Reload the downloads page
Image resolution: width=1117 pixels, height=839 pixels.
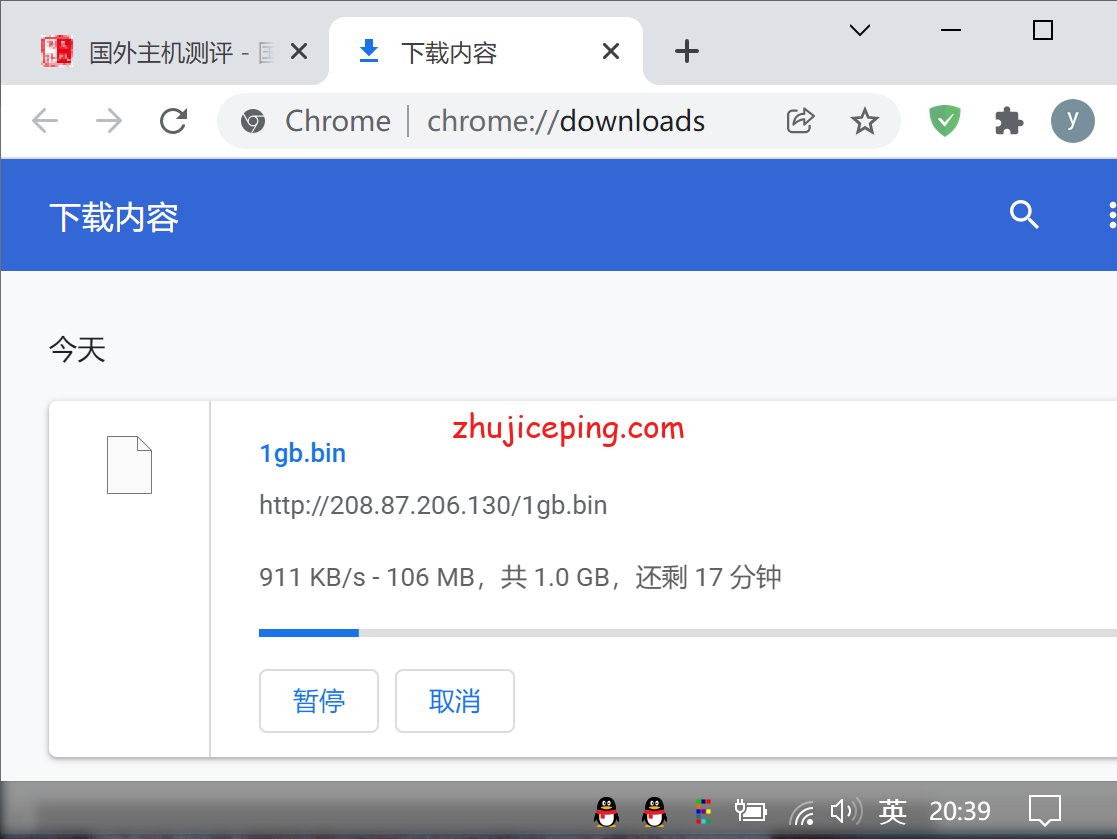point(173,121)
